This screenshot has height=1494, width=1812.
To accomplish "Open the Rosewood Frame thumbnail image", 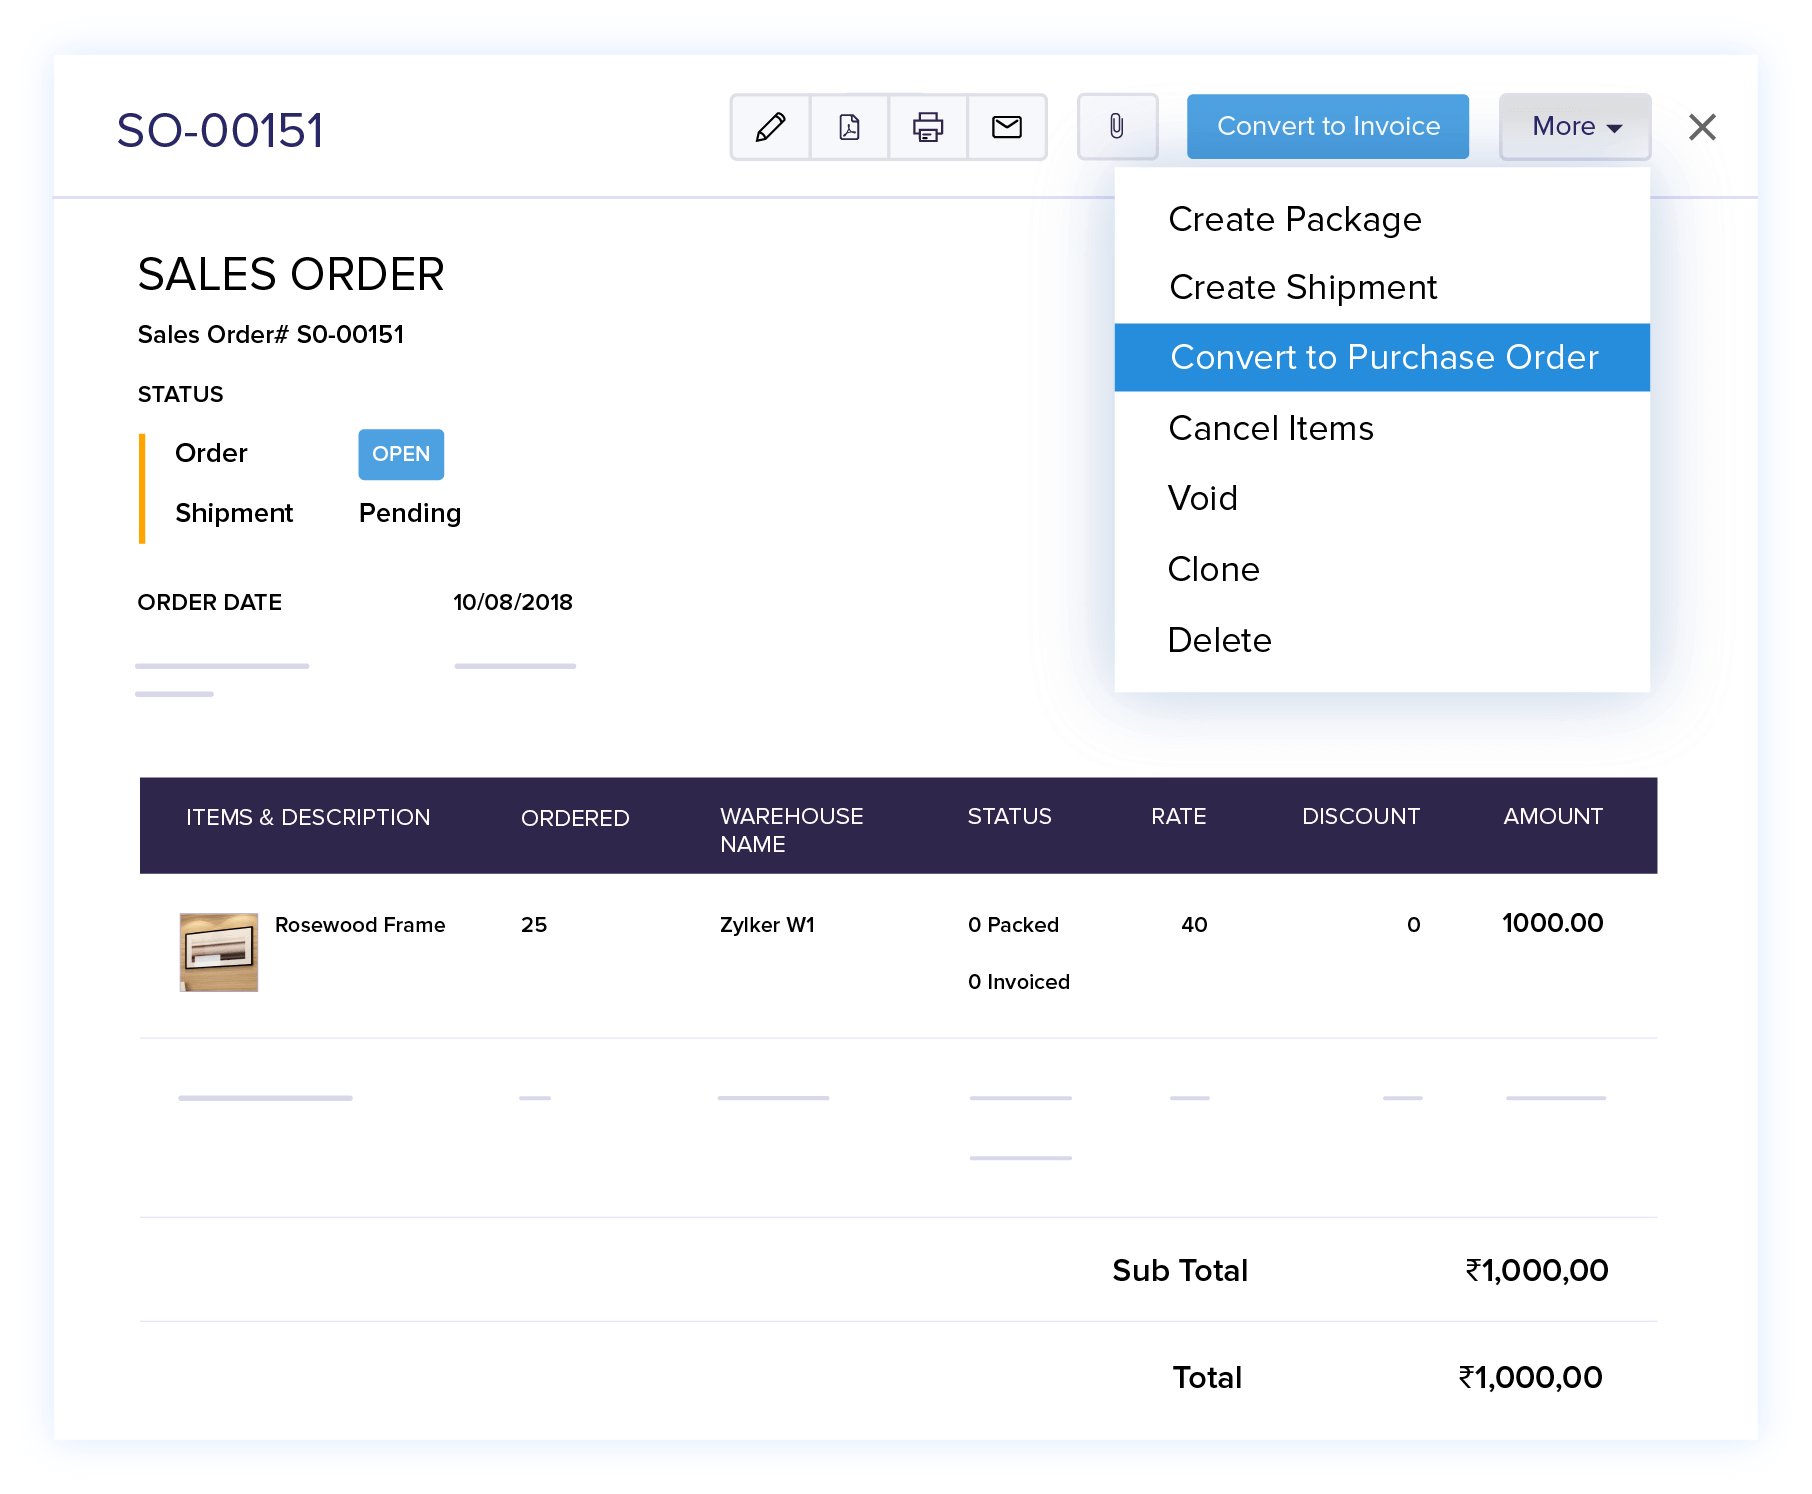I will 219,952.
